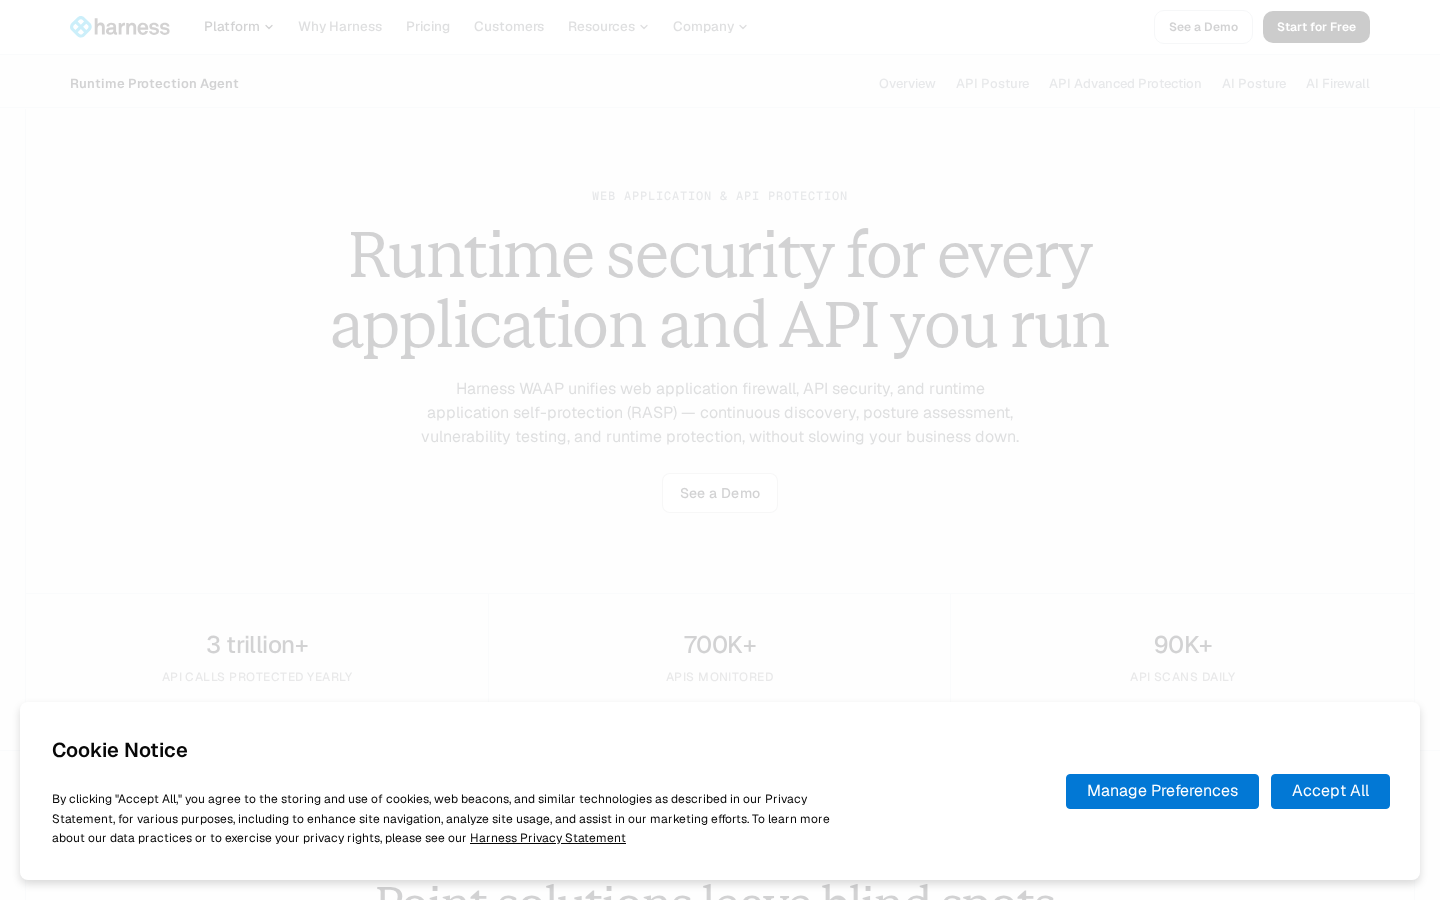Click the Start for Free button
This screenshot has height=900, width=1440.
[1316, 27]
